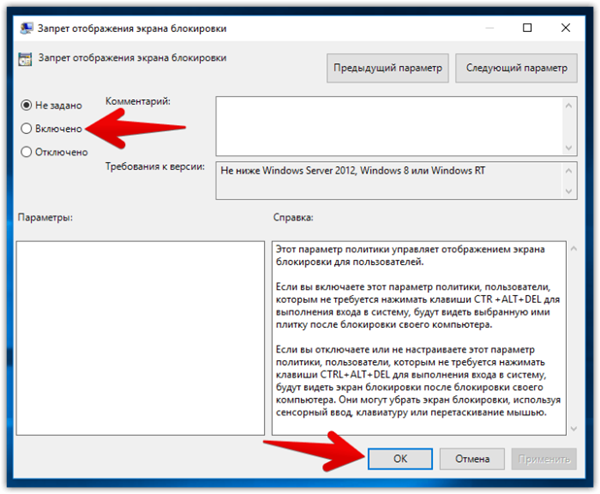The height and width of the screenshot is (494, 600).
Task: Click the 'Требования к версии:' label
Action: [x=155, y=167]
